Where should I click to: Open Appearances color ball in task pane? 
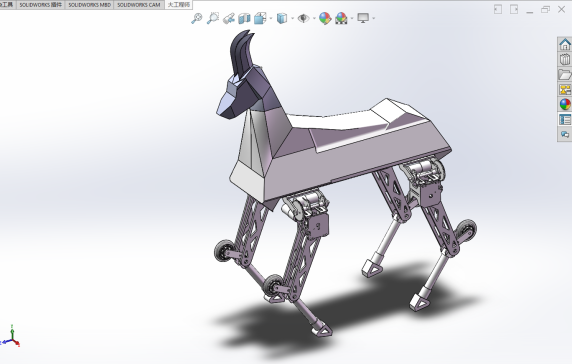(565, 104)
